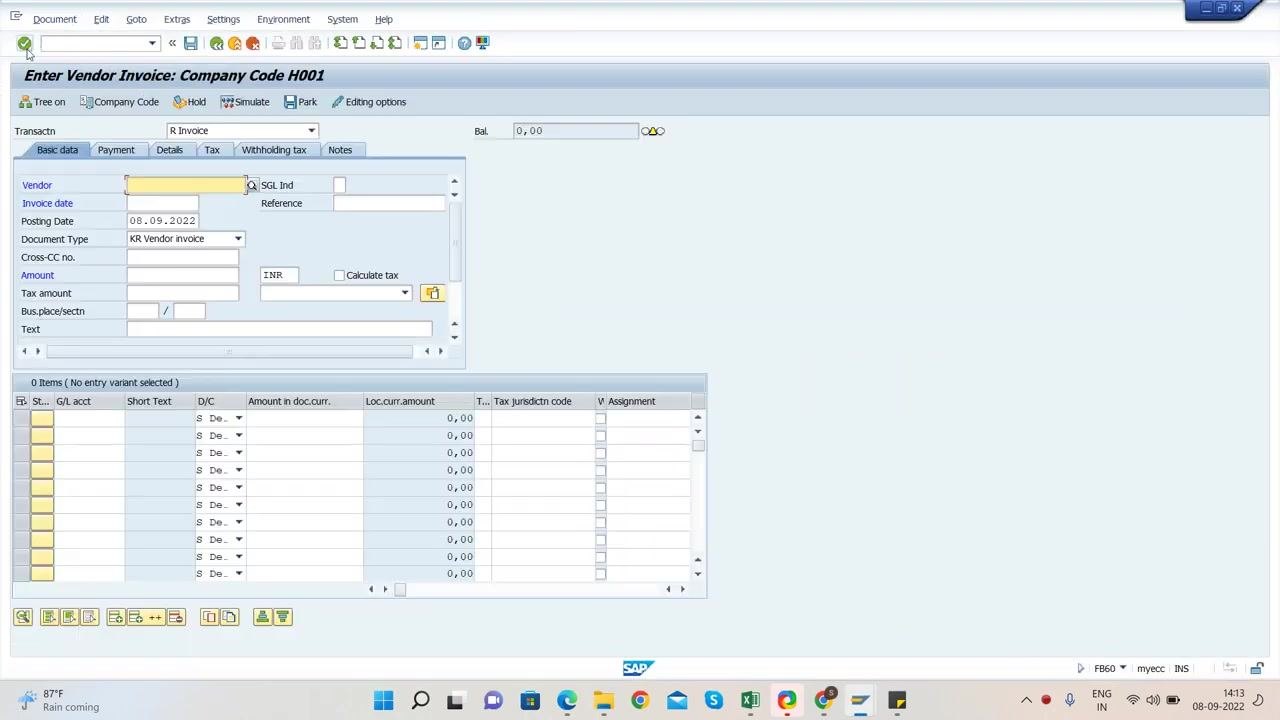Image resolution: width=1280 pixels, height=720 pixels.
Task: Open the Document menu
Action: 54,19
